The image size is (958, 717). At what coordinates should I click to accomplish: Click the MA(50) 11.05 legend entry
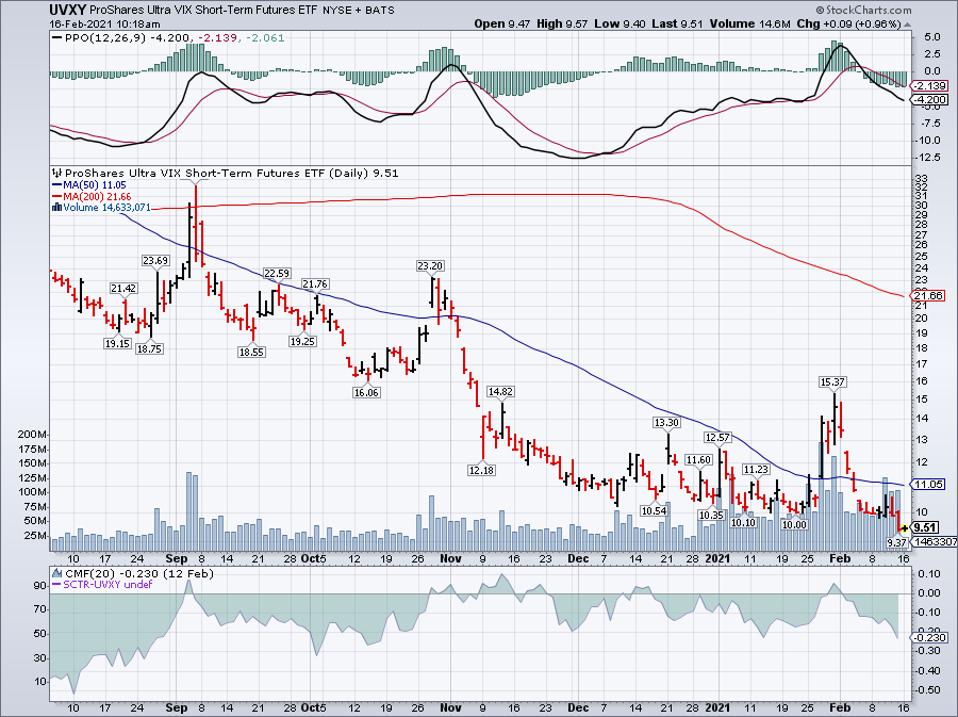click(89, 184)
